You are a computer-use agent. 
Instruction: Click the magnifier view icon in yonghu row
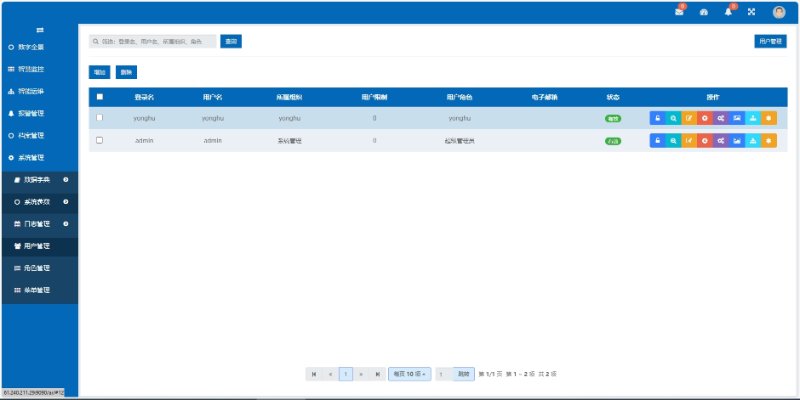[x=673, y=118]
